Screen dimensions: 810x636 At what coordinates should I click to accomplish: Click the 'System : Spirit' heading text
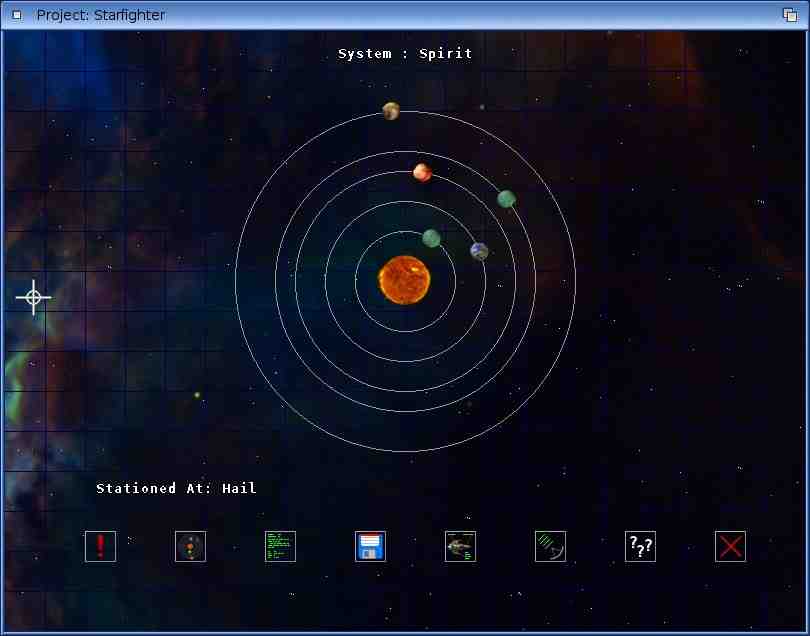coord(405,54)
